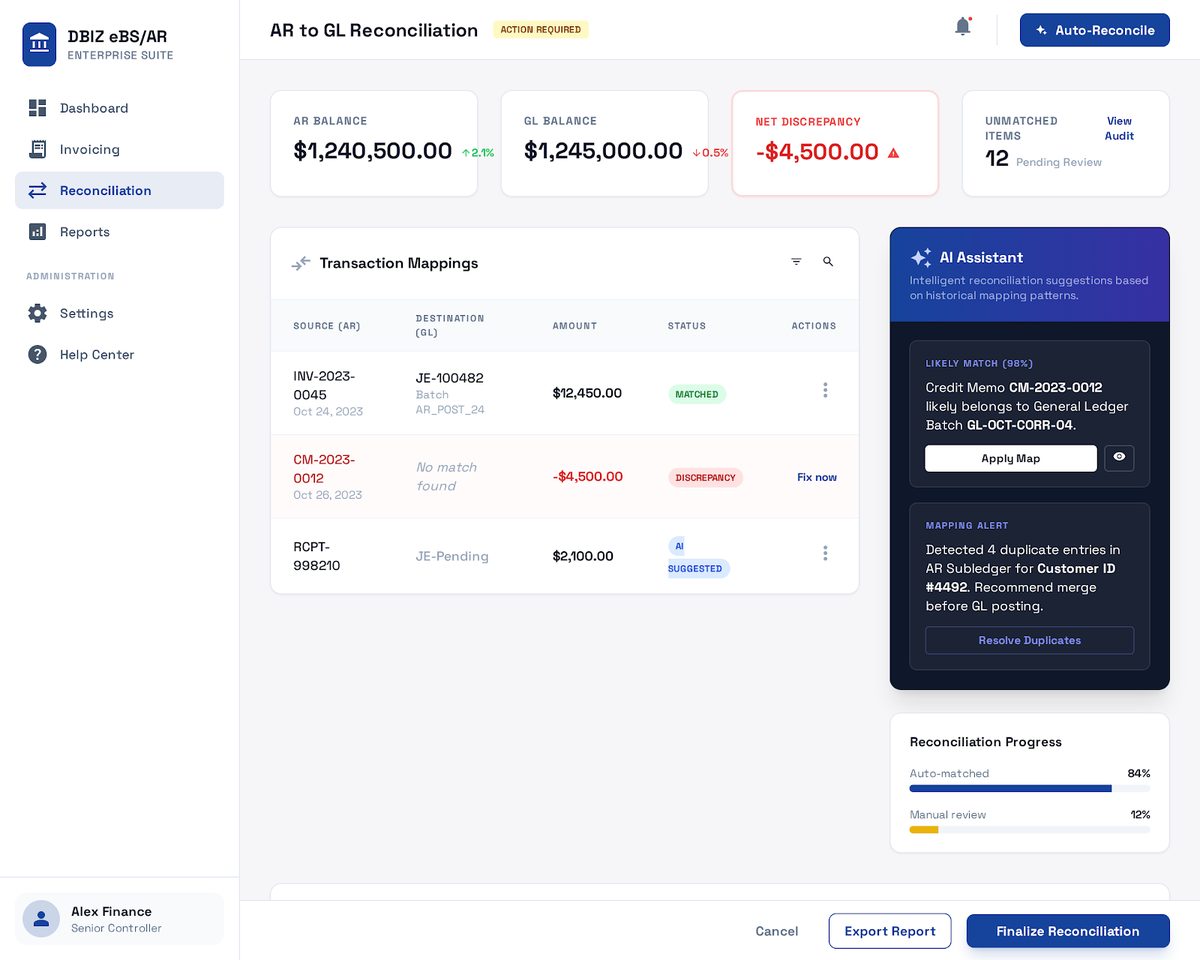
Task: Click the Help Center question mark icon
Action: click(x=37, y=354)
